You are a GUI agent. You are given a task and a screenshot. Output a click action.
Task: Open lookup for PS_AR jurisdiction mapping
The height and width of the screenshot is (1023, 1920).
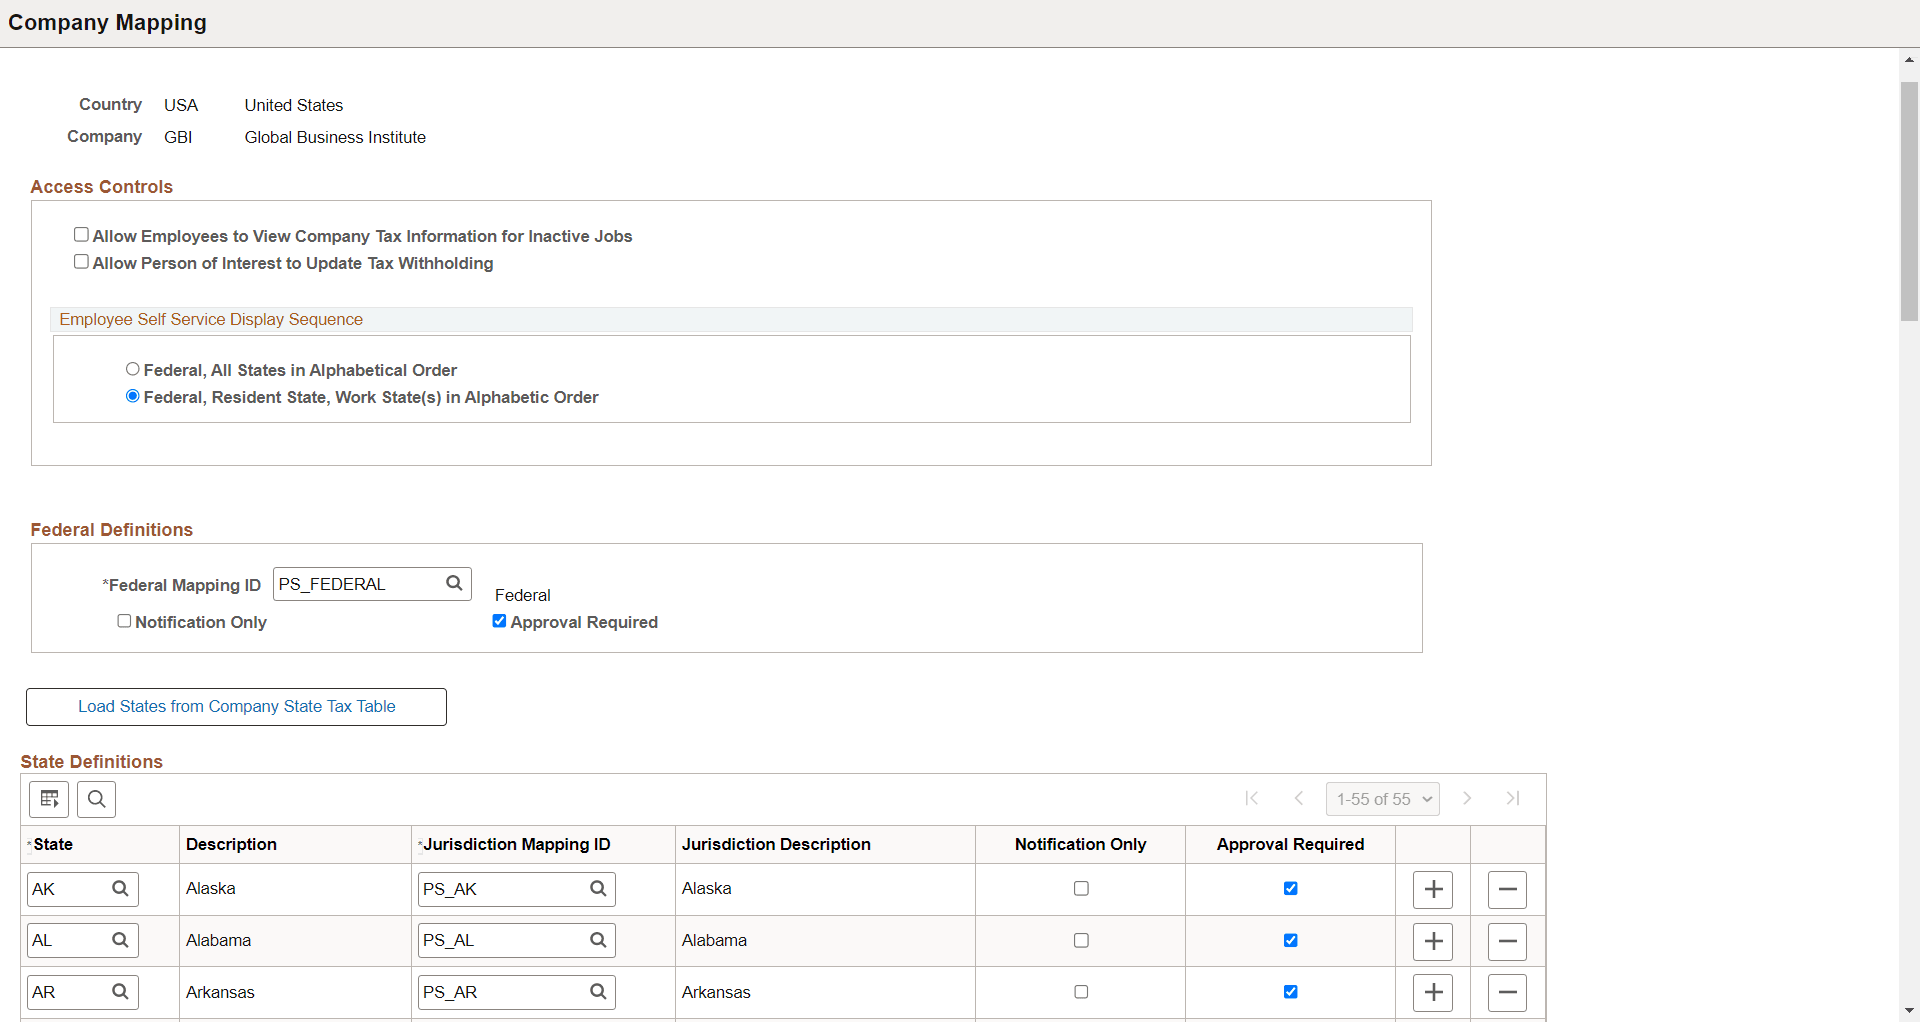tap(598, 992)
